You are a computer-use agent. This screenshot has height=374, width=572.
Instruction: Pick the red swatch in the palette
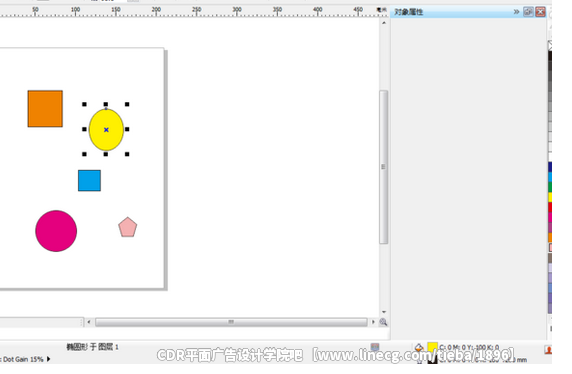(550, 207)
